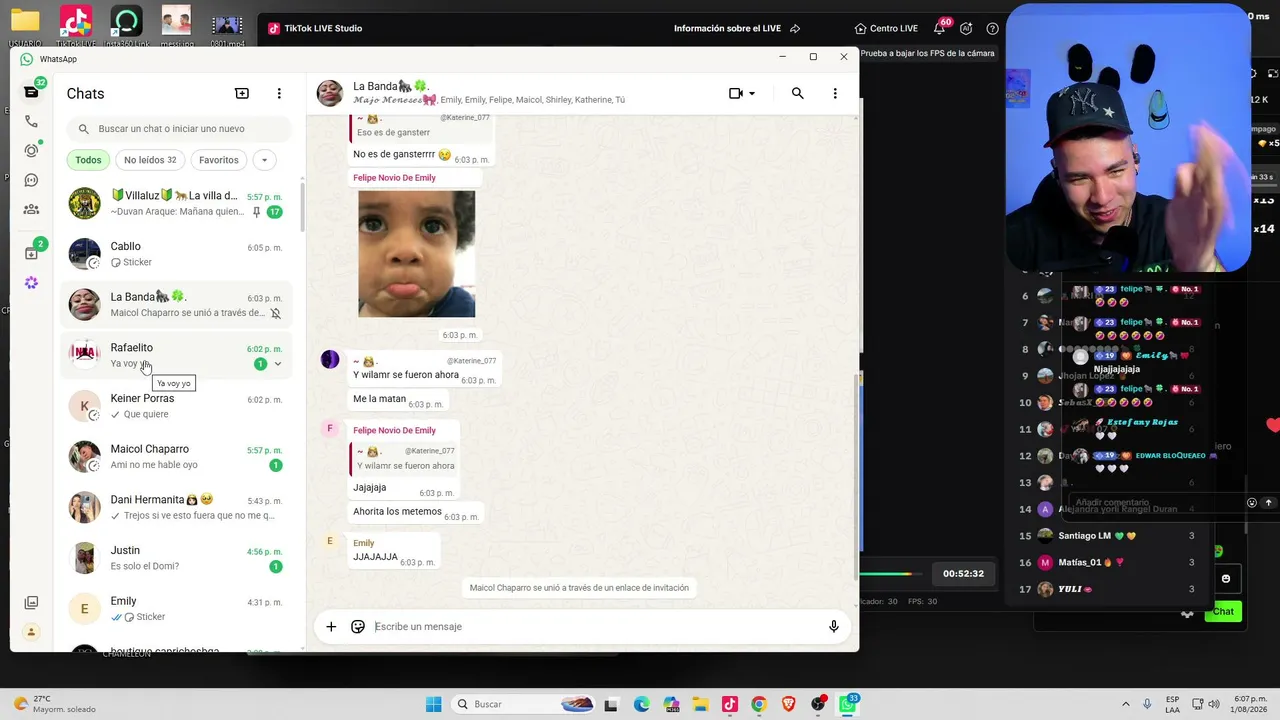Open Google Chrome from the taskbar
The height and width of the screenshot is (720, 1280).
759,704
